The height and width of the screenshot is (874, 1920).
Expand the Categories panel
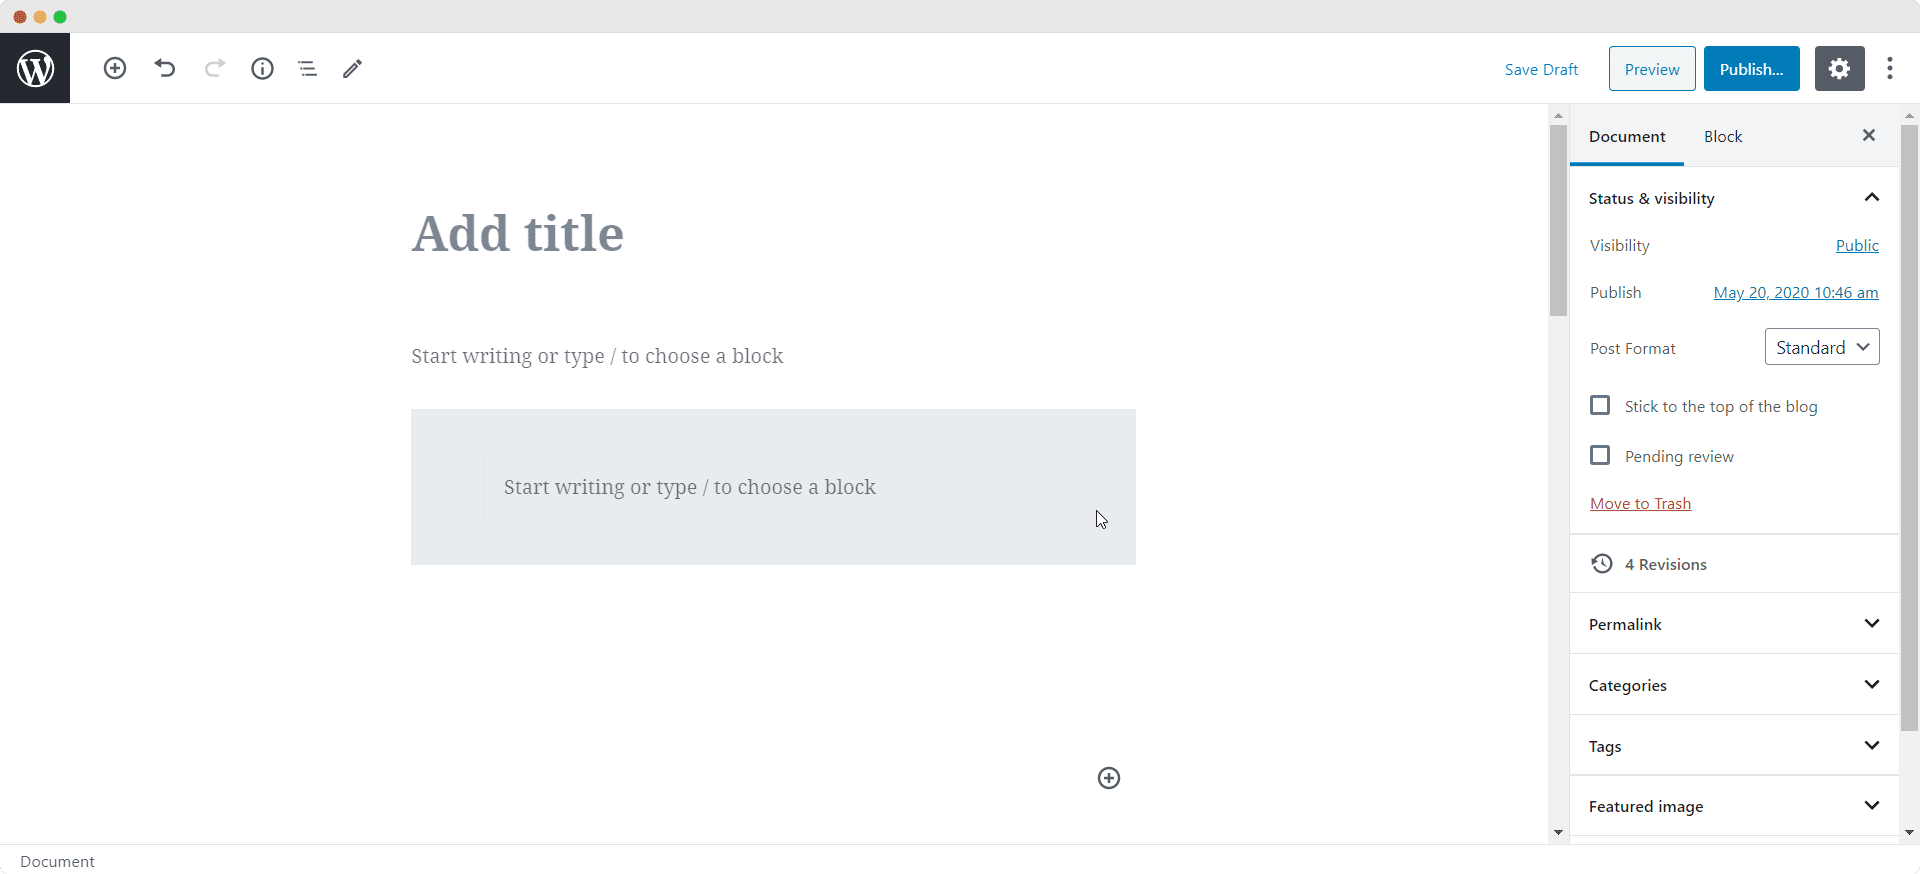(1734, 685)
